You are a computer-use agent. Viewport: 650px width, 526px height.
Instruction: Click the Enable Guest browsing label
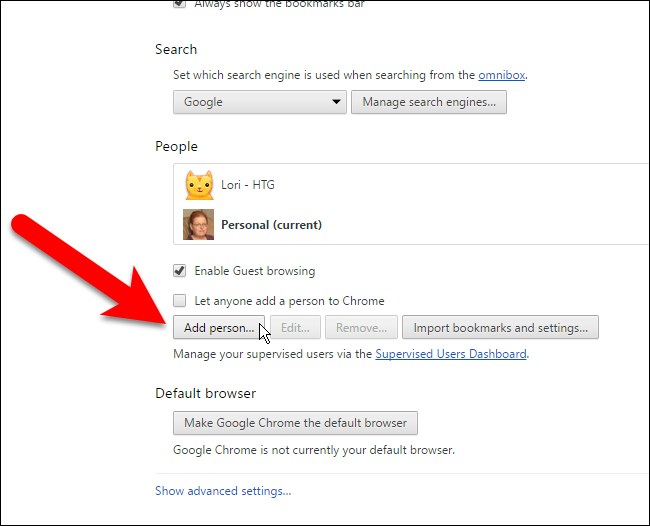tap(255, 271)
